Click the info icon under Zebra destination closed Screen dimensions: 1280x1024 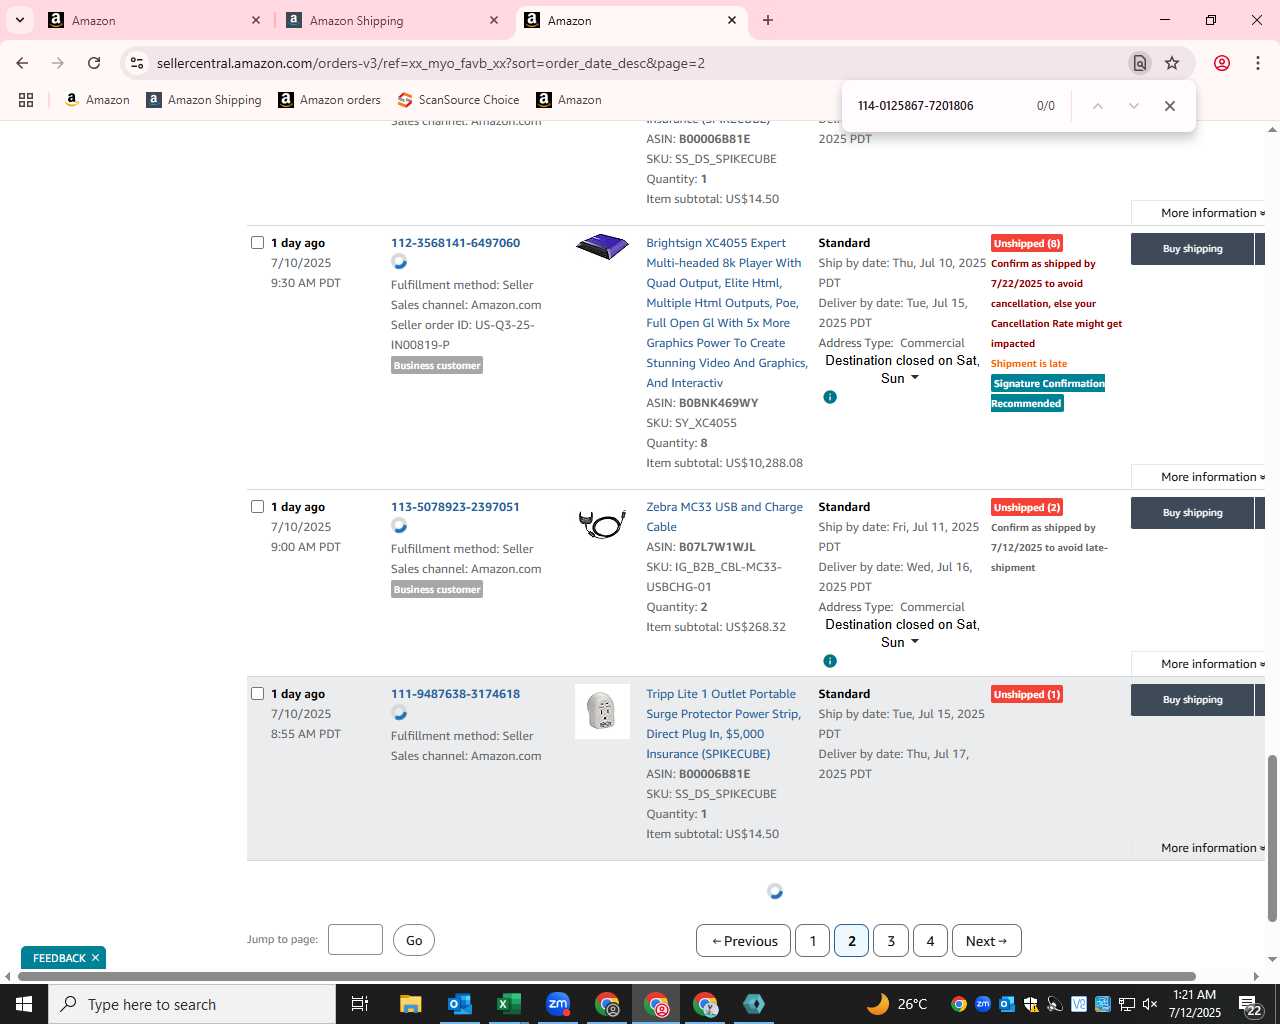pos(830,661)
